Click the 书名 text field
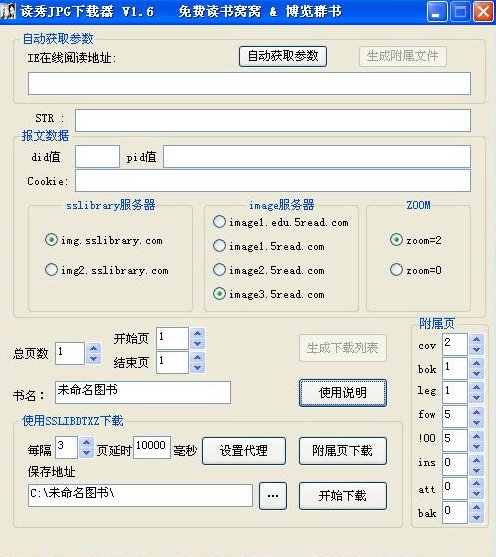Image resolution: width=496 pixels, height=557 pixels. tap(143, 393)
